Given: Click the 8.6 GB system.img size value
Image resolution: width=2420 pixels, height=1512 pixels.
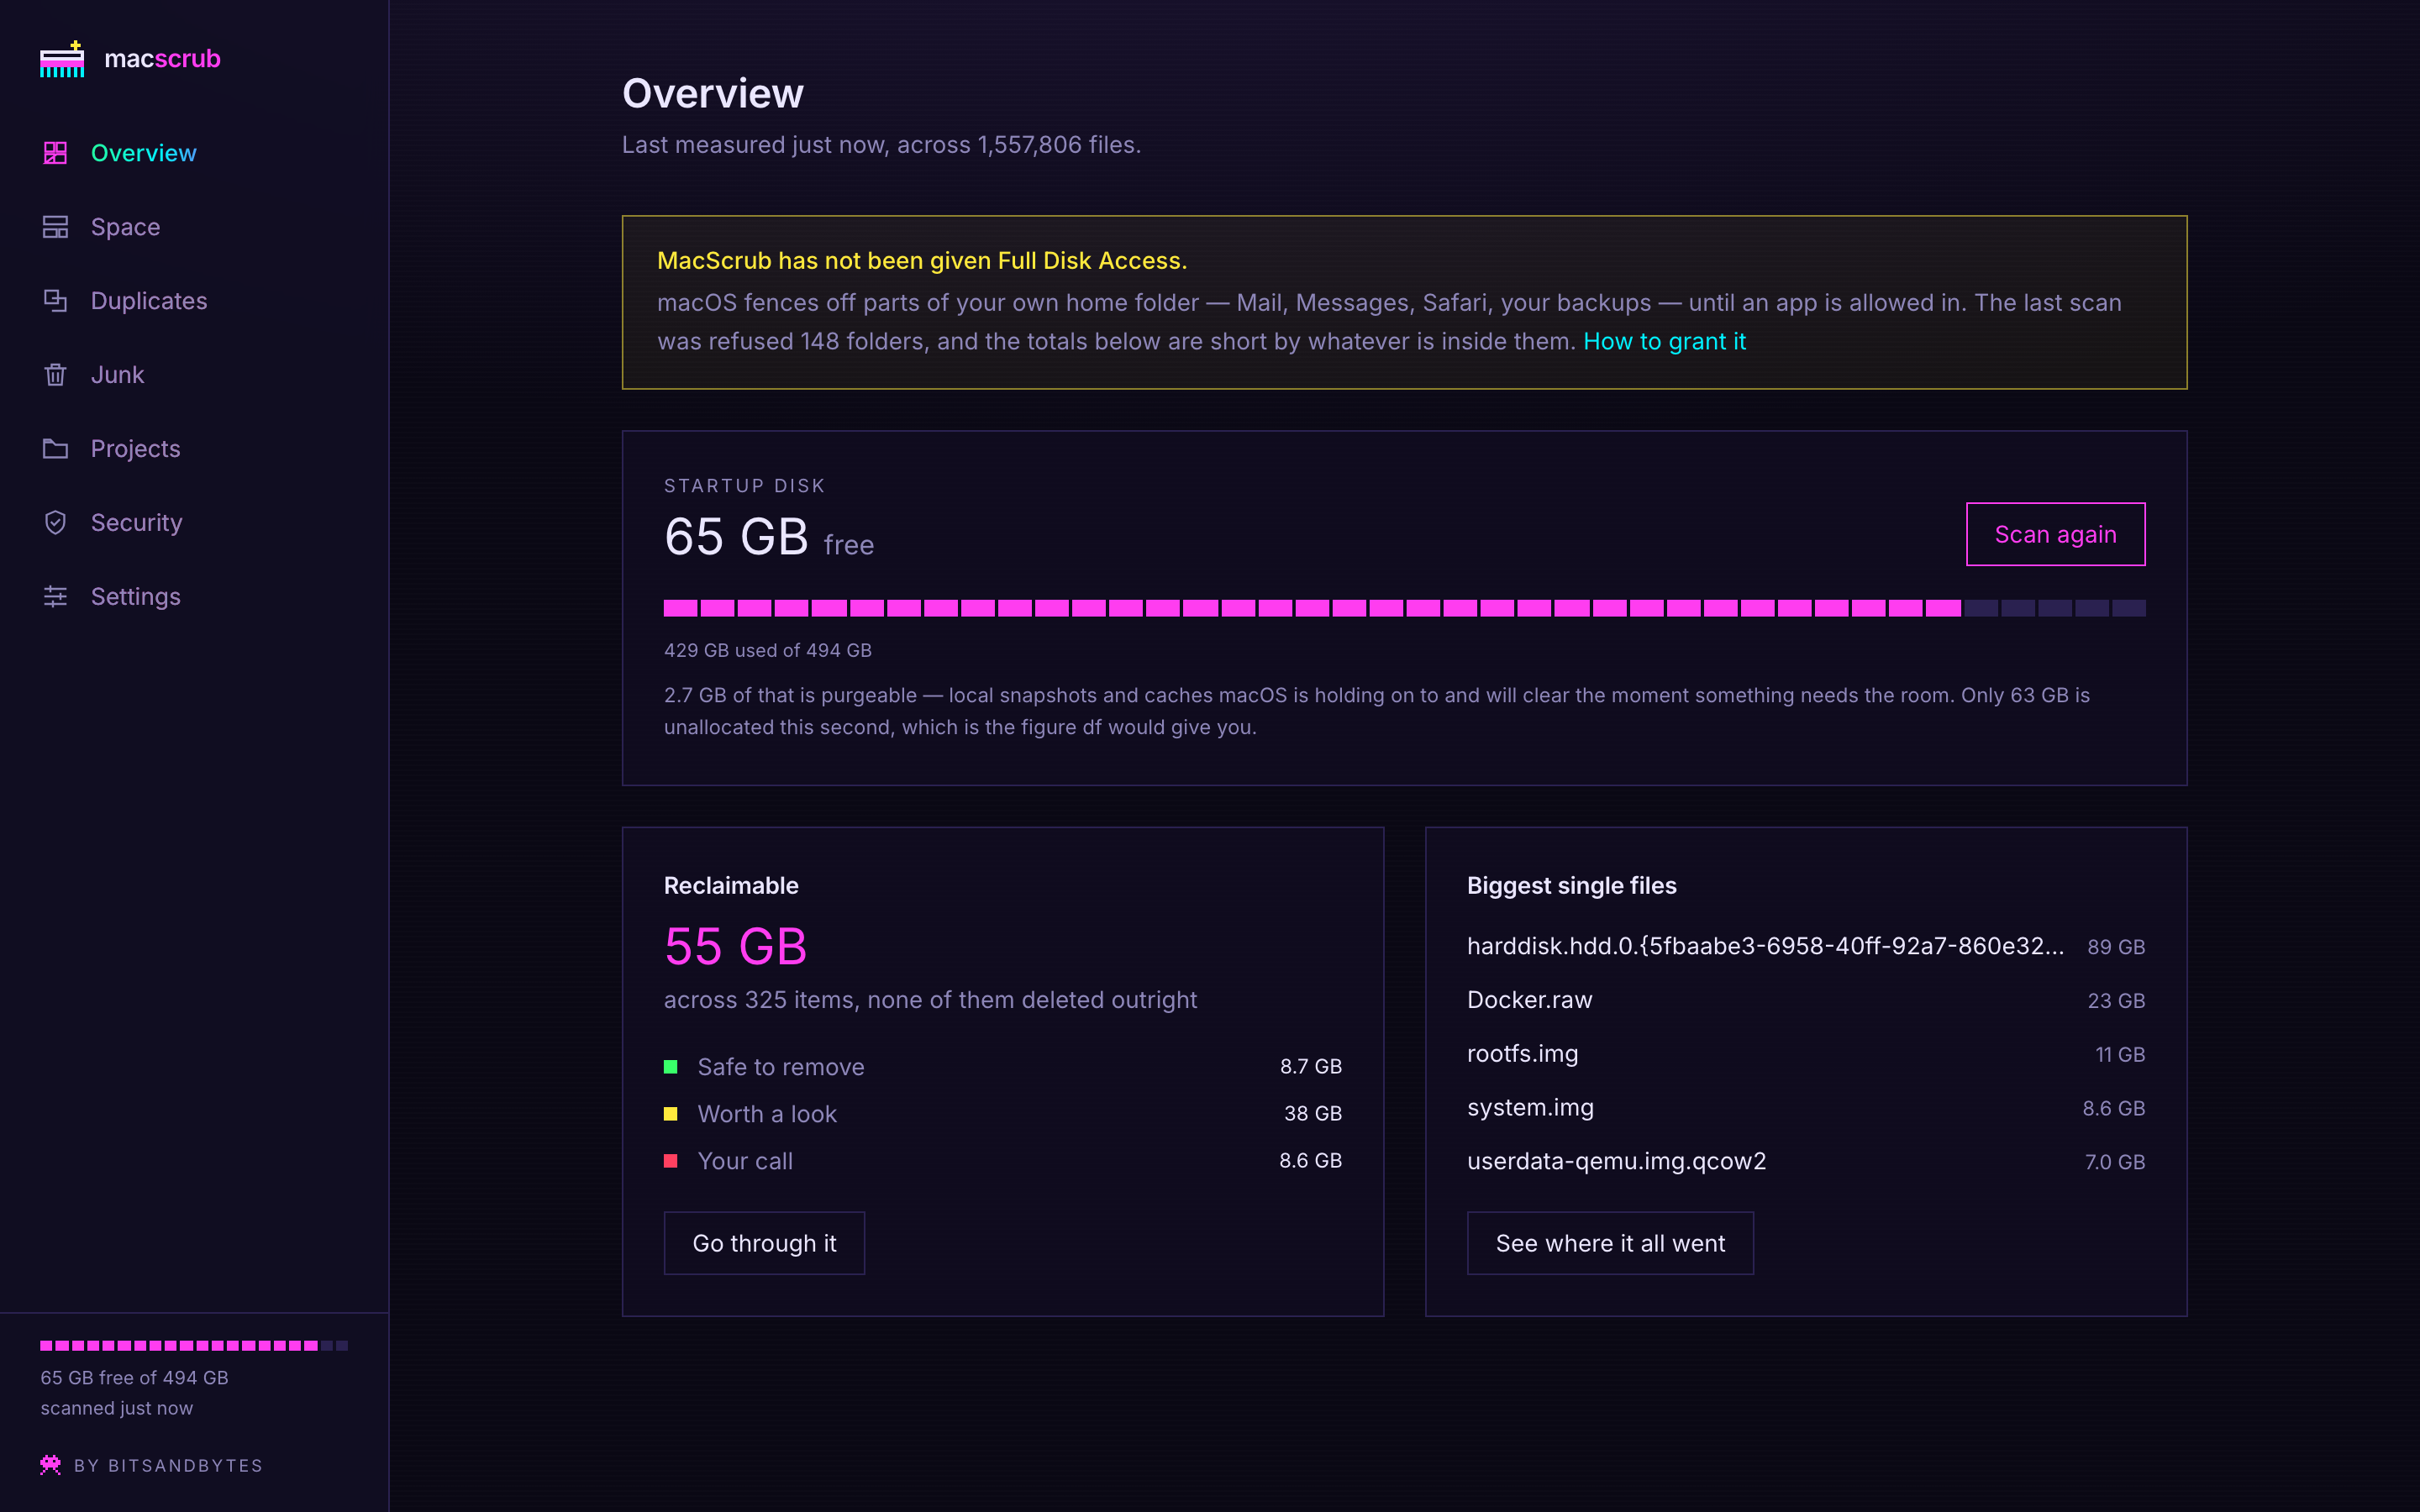Looking at the screenshot, I should point(2113,1109).
